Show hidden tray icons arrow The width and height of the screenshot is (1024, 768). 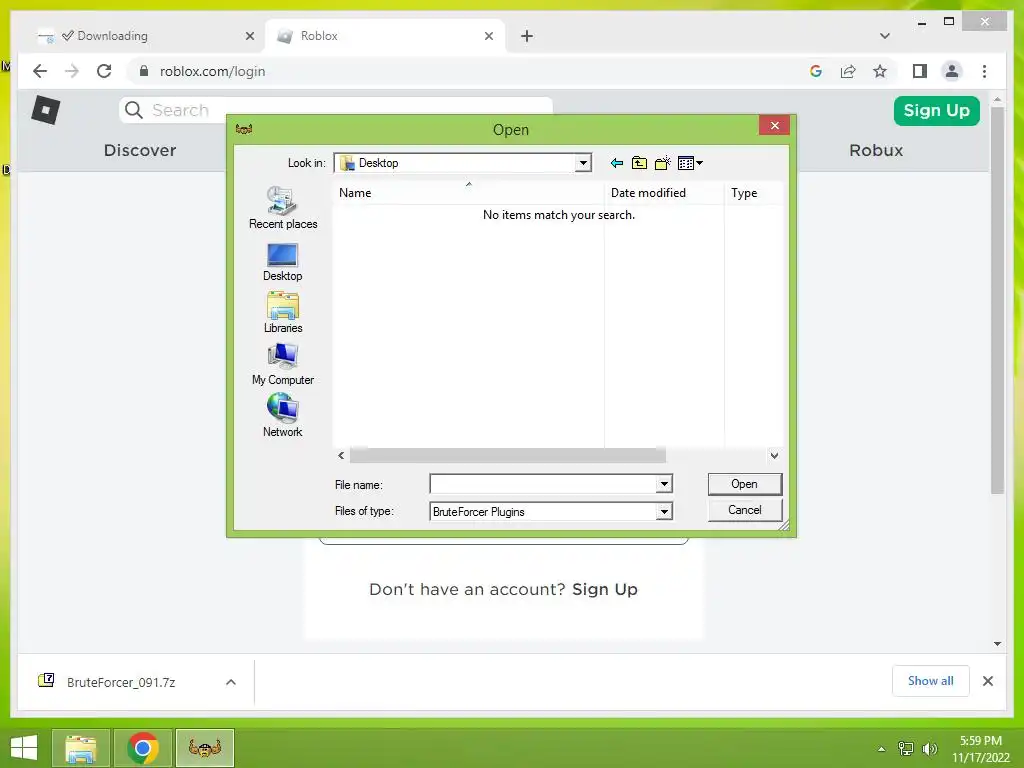tap(882, 748)
